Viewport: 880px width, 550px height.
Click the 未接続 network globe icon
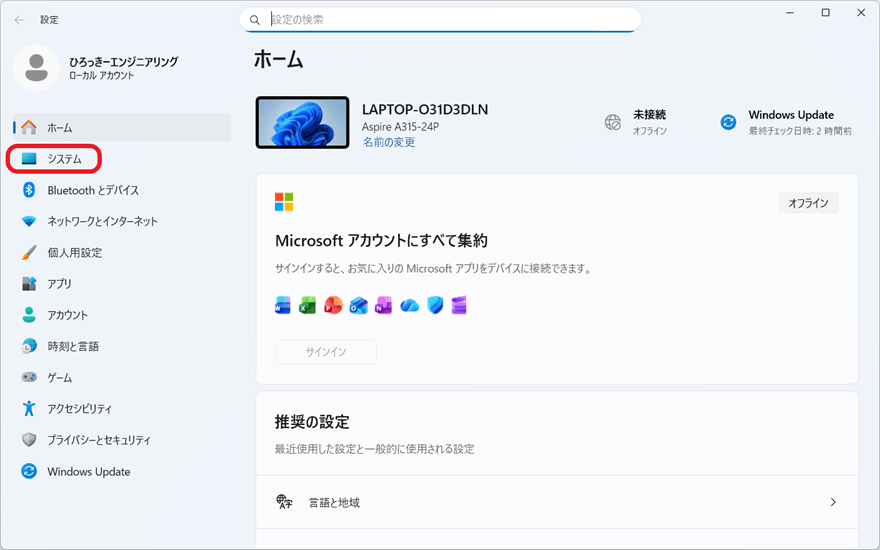613,122
